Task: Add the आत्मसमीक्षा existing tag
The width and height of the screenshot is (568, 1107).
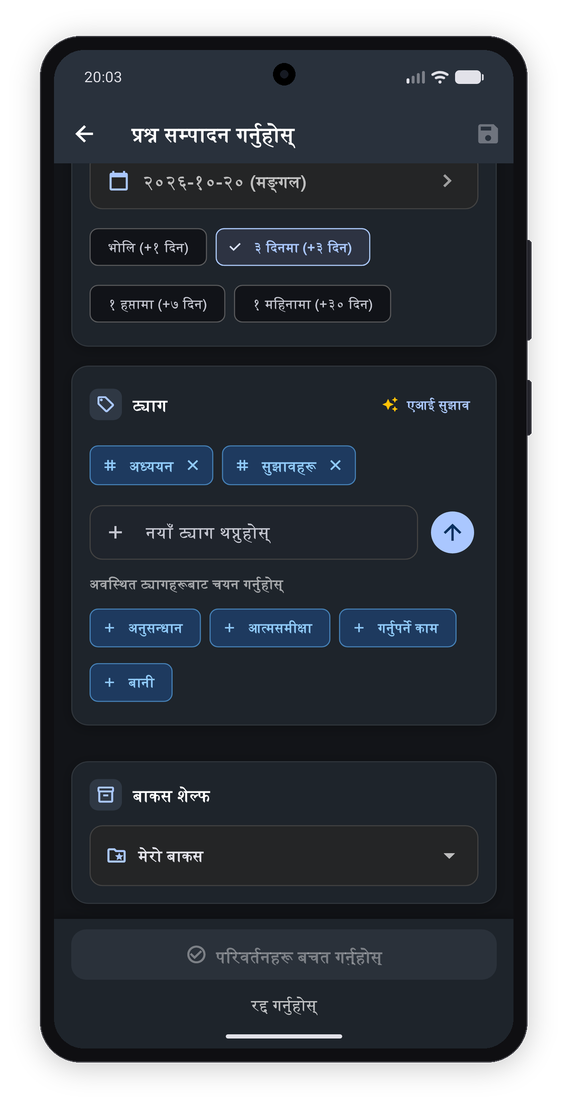Action: (x=270, y=628)
